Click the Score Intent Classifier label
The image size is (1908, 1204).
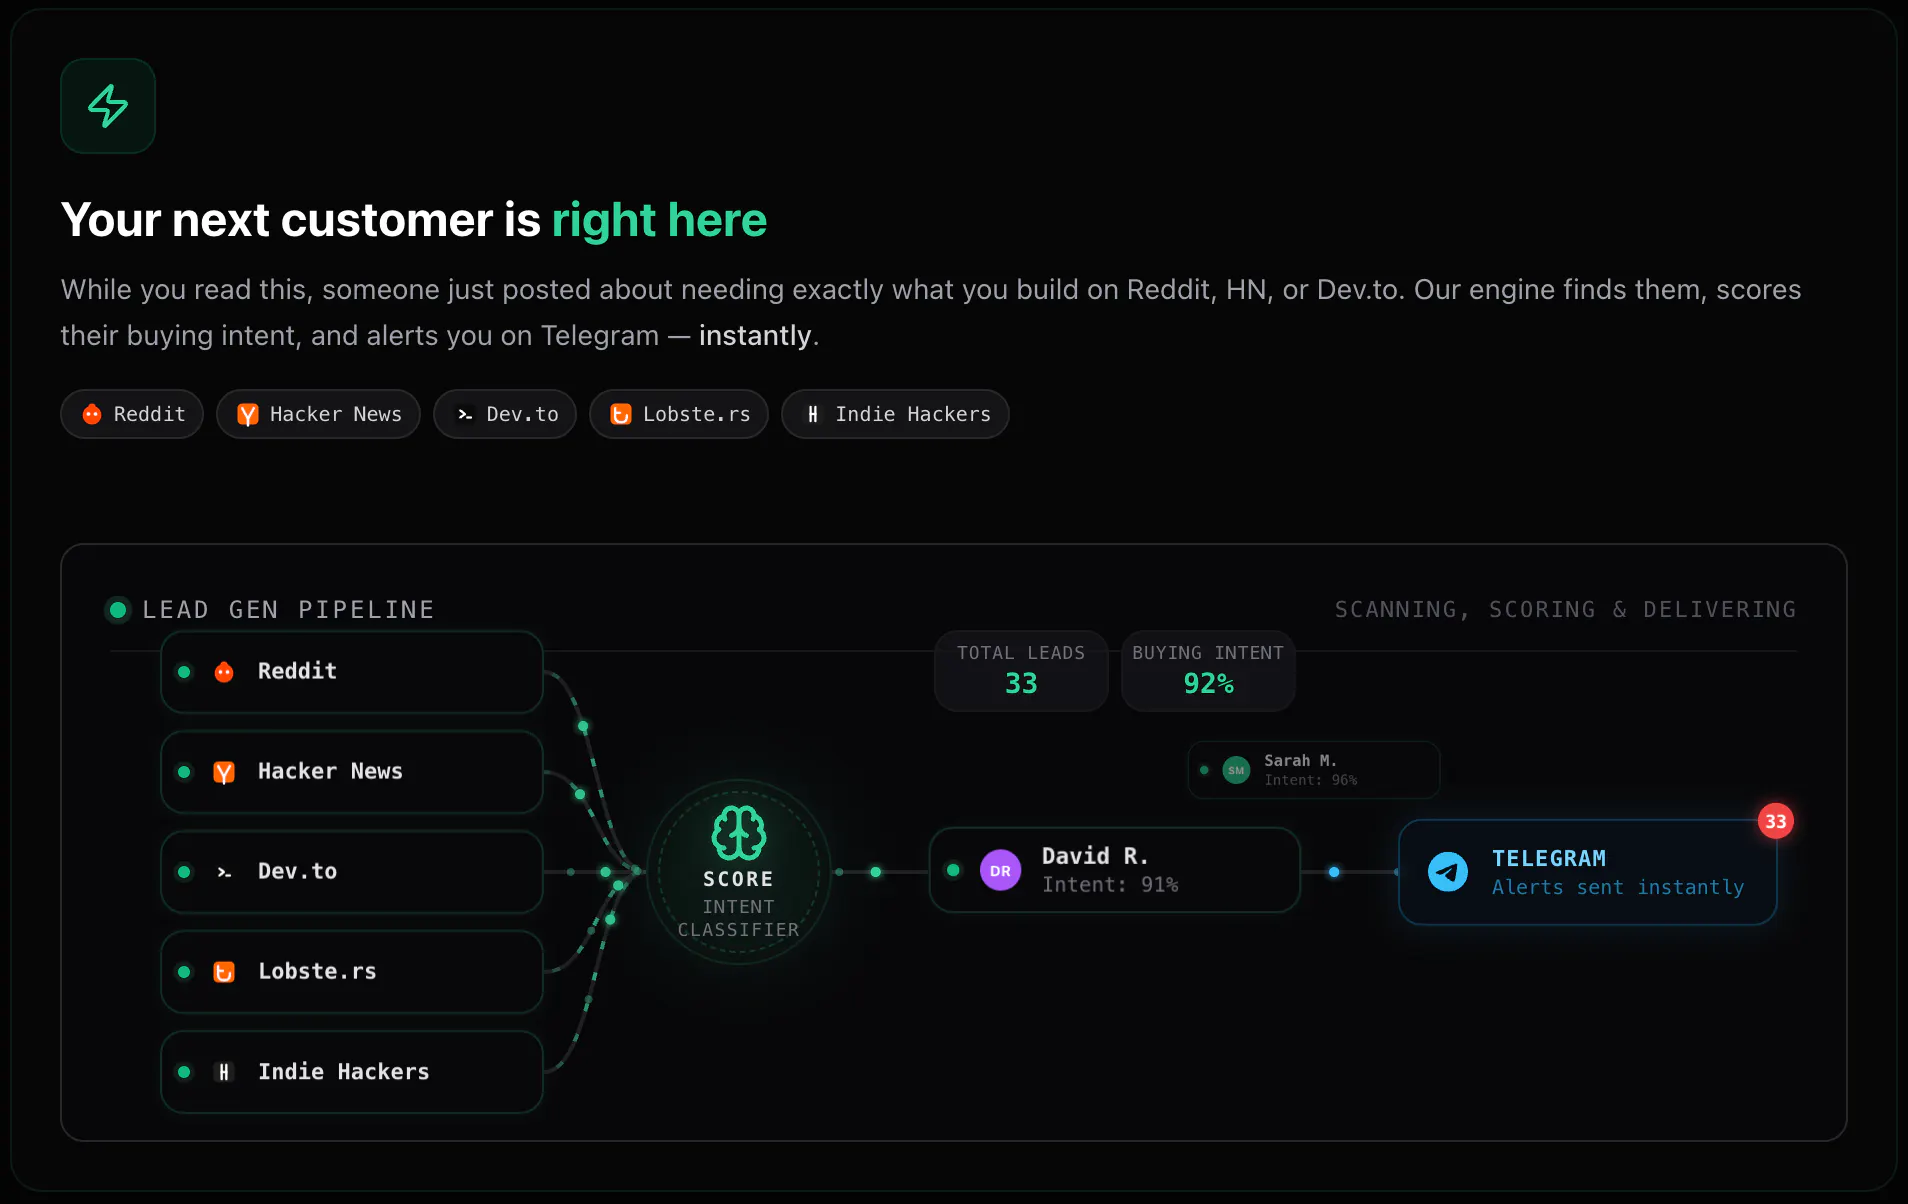pyautogui.click(x=739, y=904)
